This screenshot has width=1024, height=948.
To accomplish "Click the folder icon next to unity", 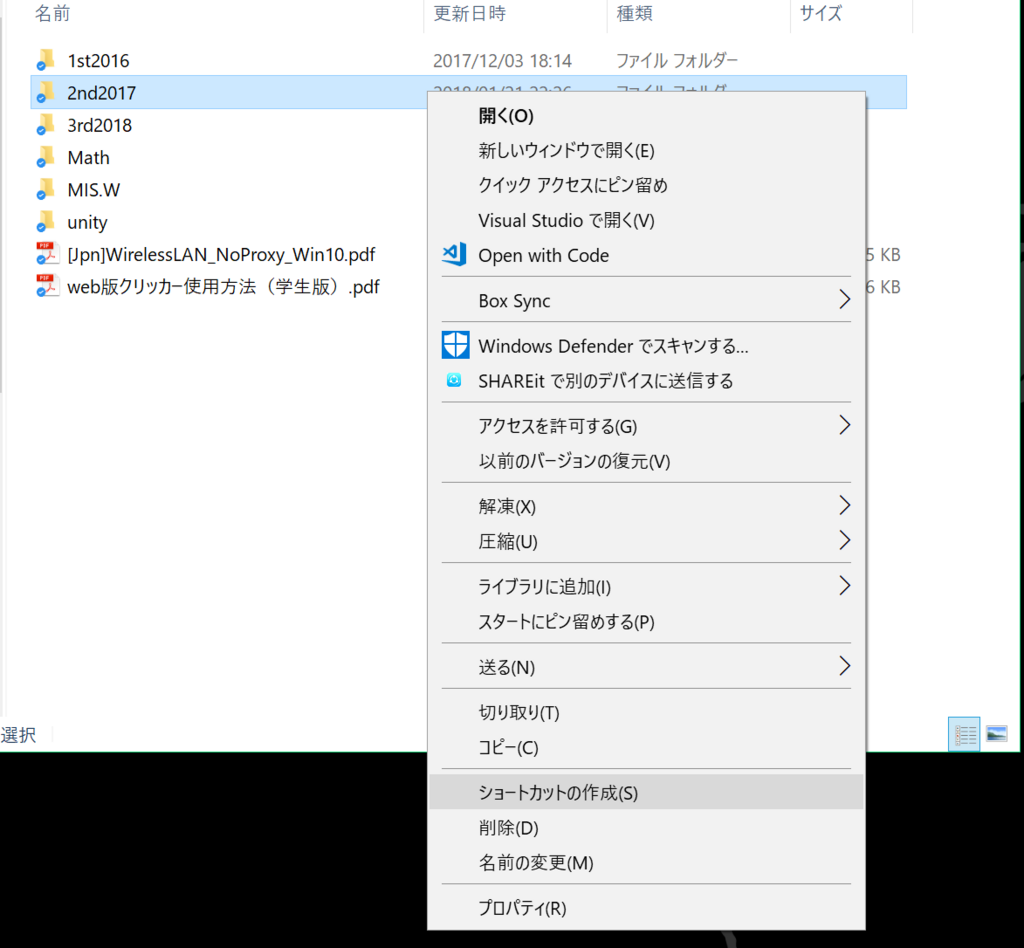I will tap(46, 222).
